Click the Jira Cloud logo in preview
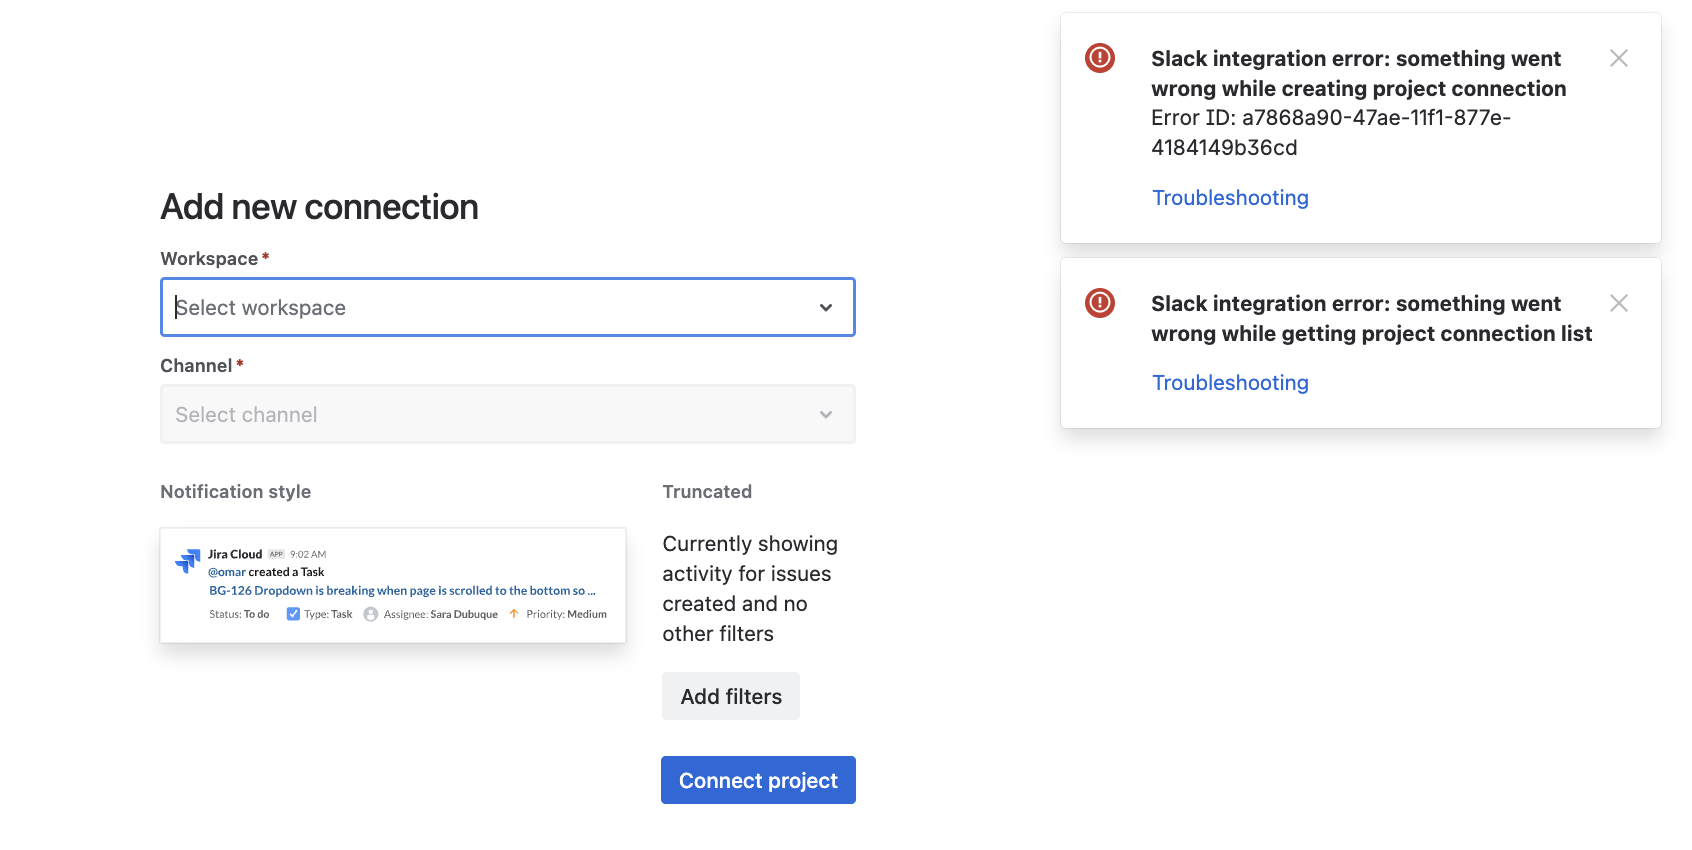This screenshot has width=1692, height=850. (188, 561)
